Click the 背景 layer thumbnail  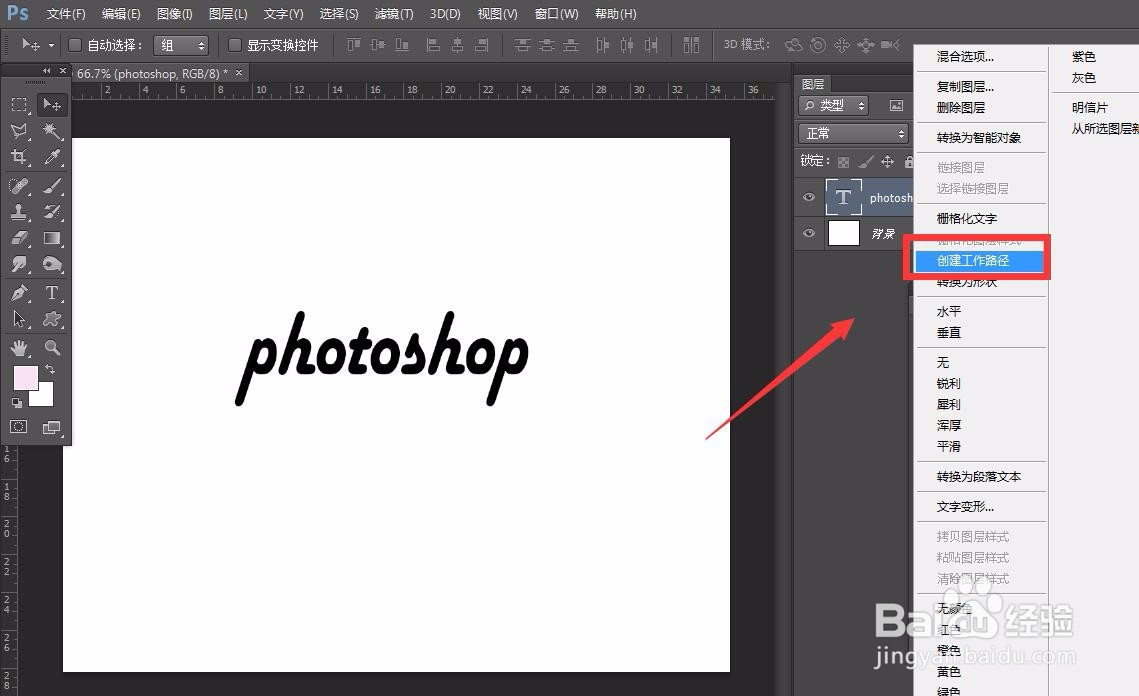click(843, 233)
